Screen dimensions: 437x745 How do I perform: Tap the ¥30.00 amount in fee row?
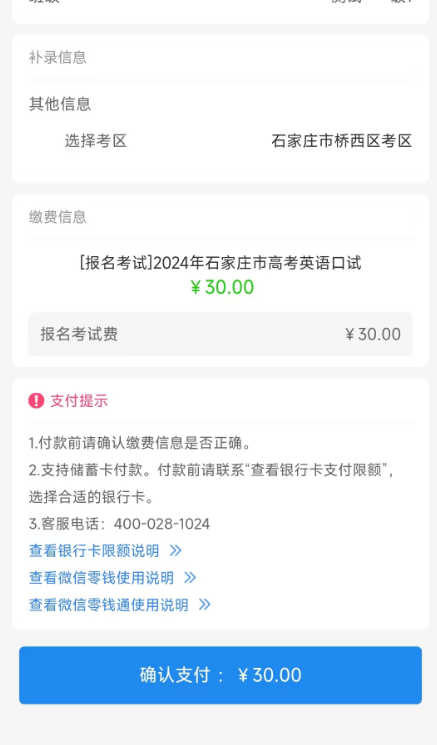(373, 334)
